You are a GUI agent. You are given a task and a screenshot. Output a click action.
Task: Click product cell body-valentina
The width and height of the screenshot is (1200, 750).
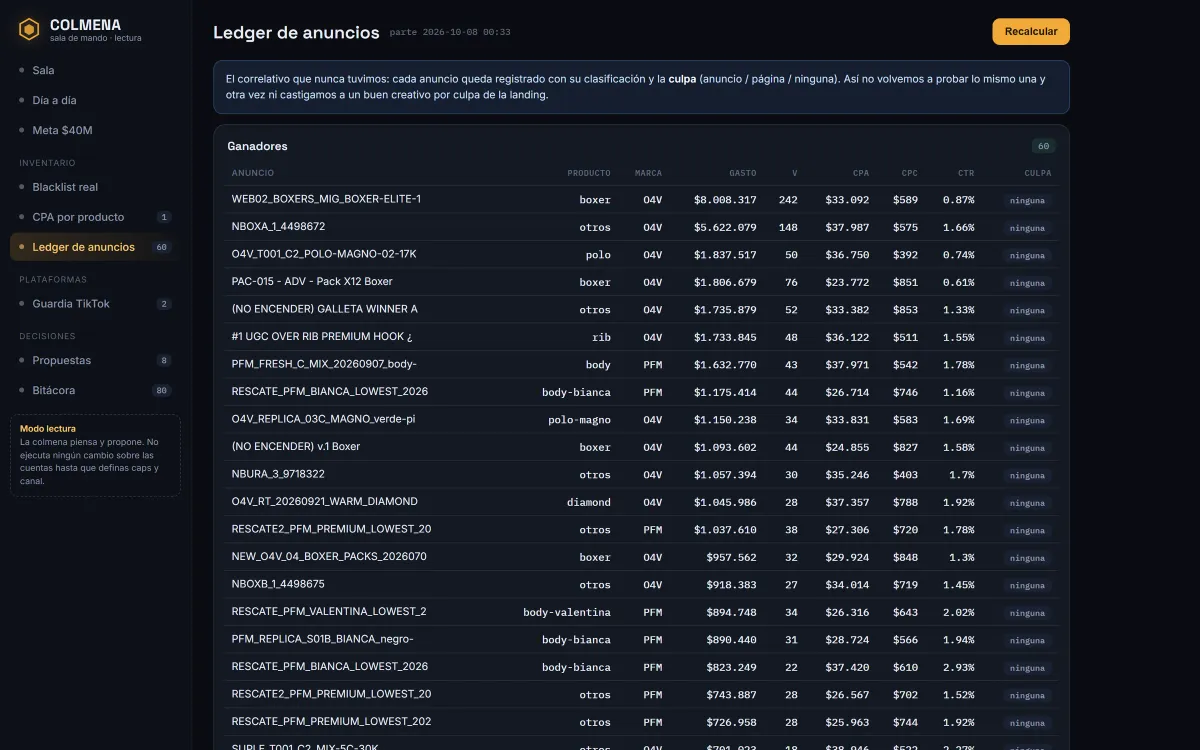pyautogui.click(x=567, y=612)
